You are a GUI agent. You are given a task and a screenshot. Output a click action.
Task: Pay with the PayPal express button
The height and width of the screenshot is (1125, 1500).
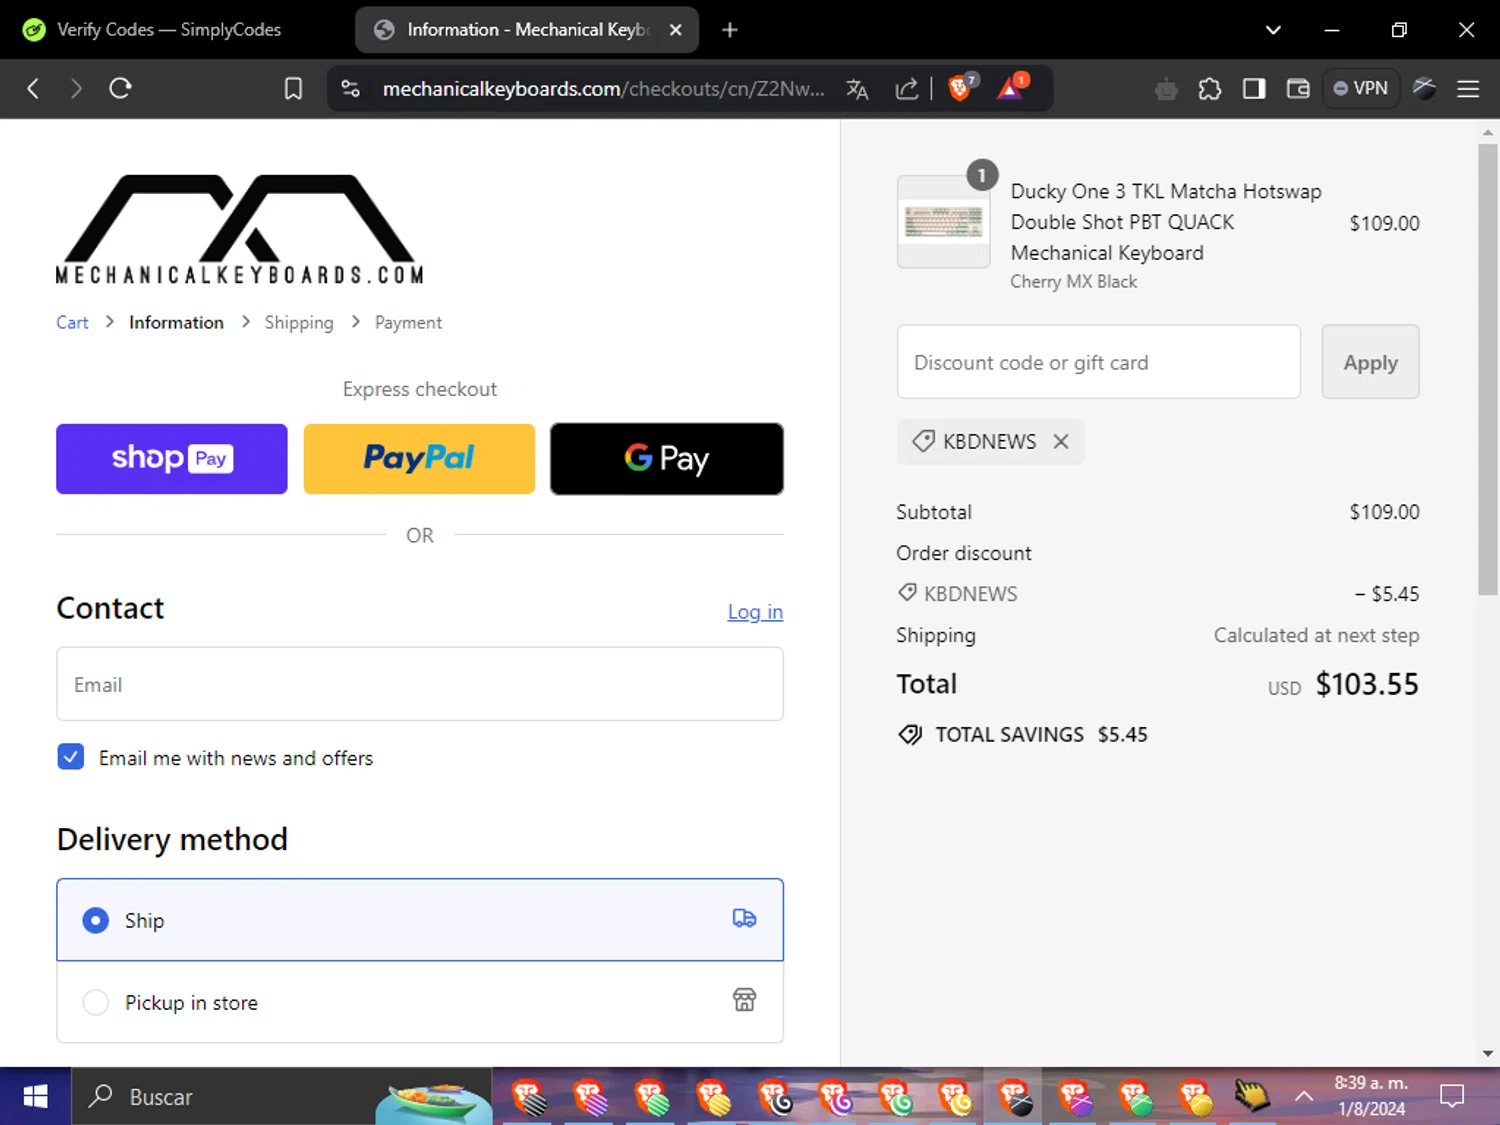pos(419,459)
